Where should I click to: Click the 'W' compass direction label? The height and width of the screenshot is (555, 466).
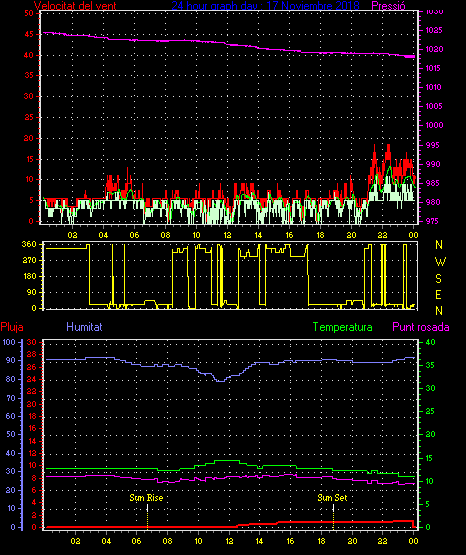point(440,262)
